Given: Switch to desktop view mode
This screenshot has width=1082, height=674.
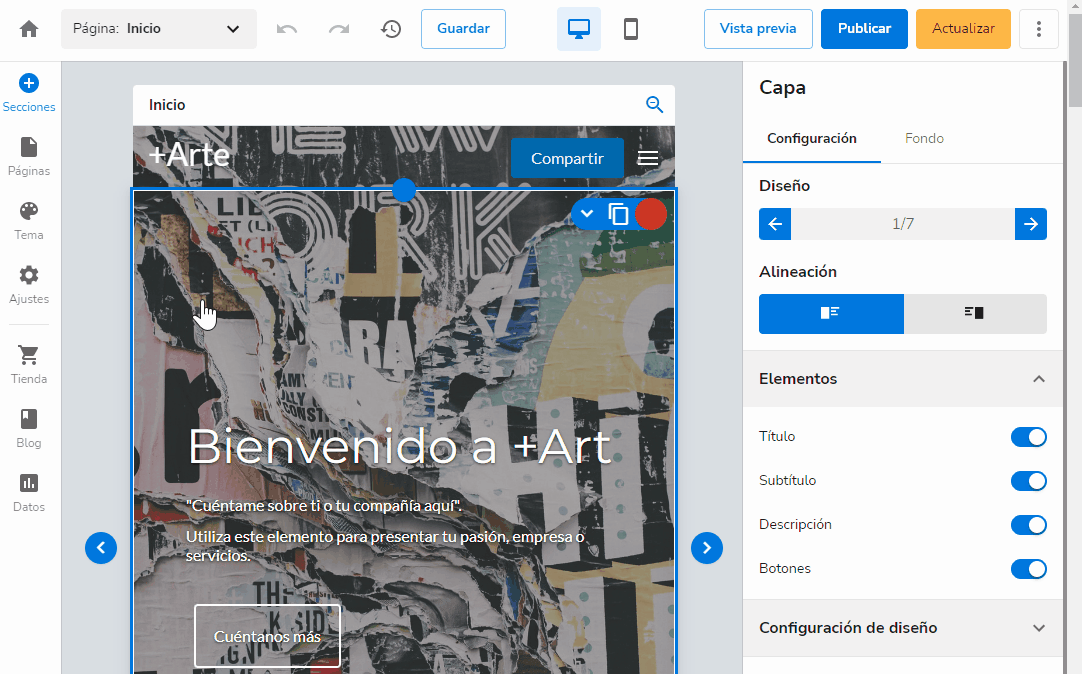Looking at the screenshot, I should pyautogui.click(x=578, y=29).
